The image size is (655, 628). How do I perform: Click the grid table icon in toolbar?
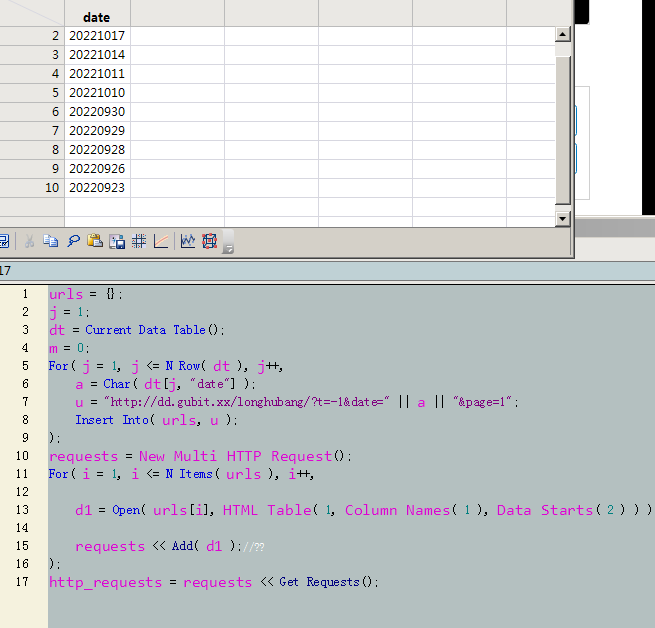click(139, 241)
